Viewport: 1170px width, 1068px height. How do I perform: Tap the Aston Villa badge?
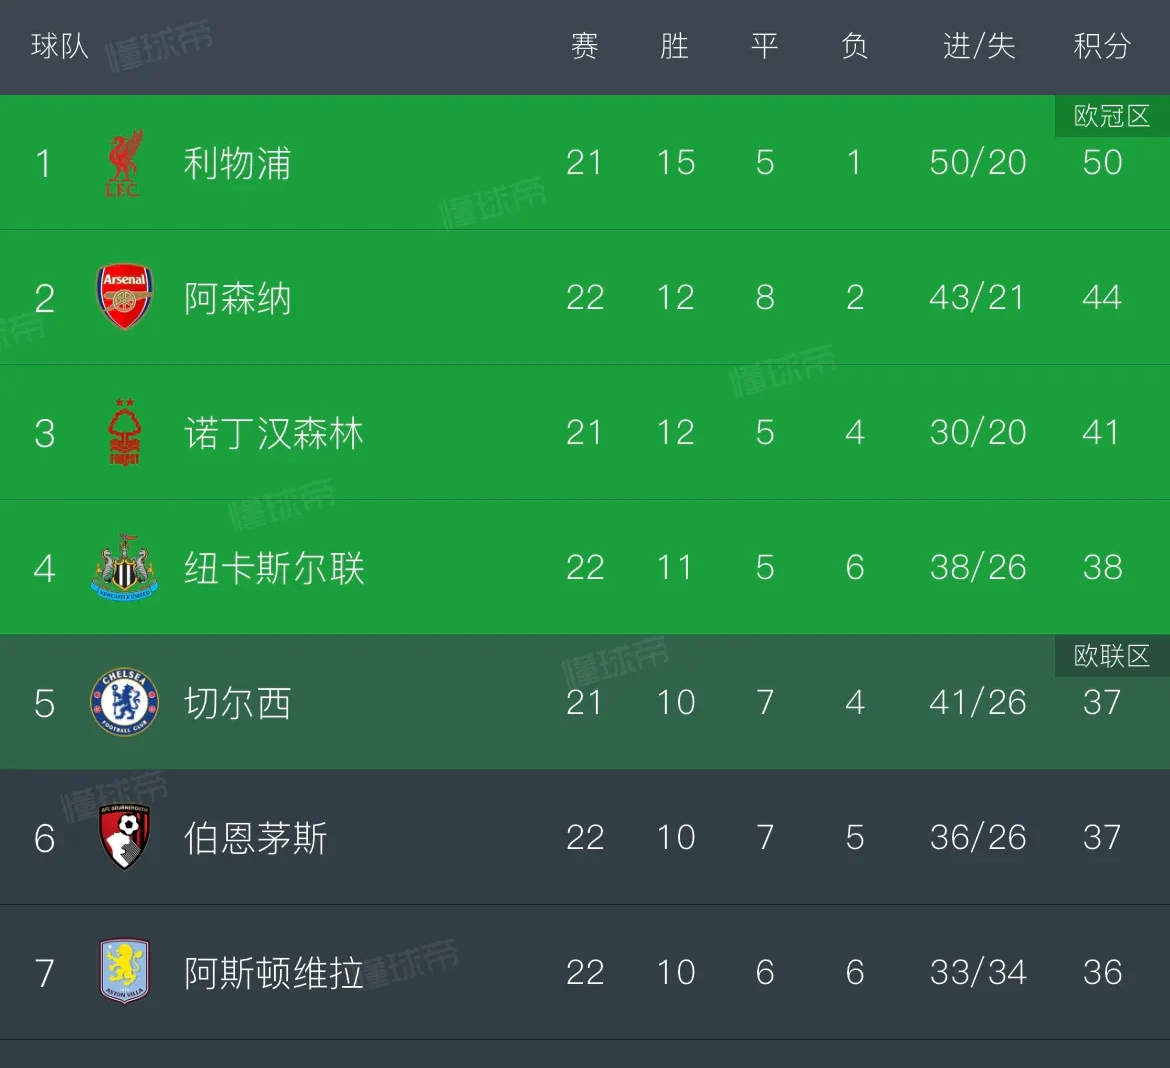tap(124, 972)
